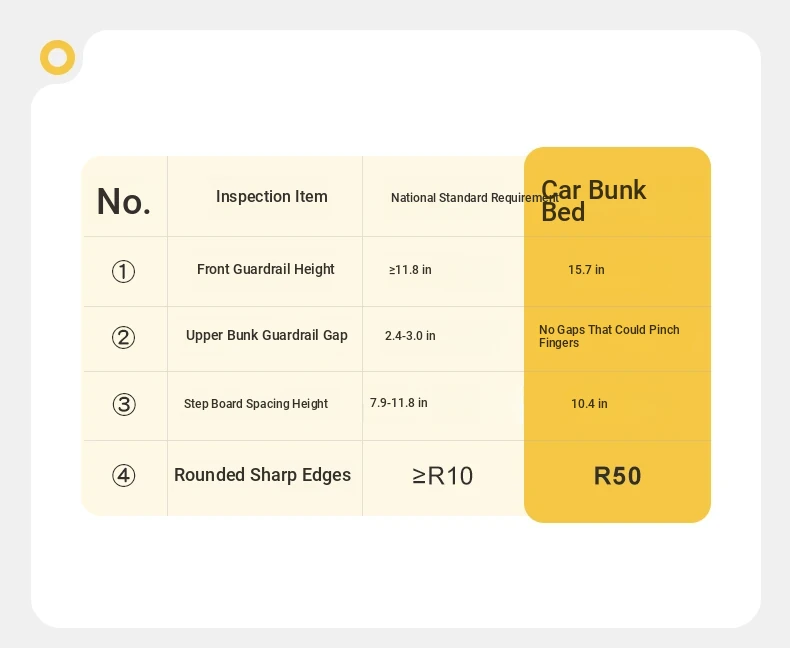Image resolution: width=790 pixels, height=648 pixels.
Task: Click the circled number 4 icon
Action: tap(123, 476)
